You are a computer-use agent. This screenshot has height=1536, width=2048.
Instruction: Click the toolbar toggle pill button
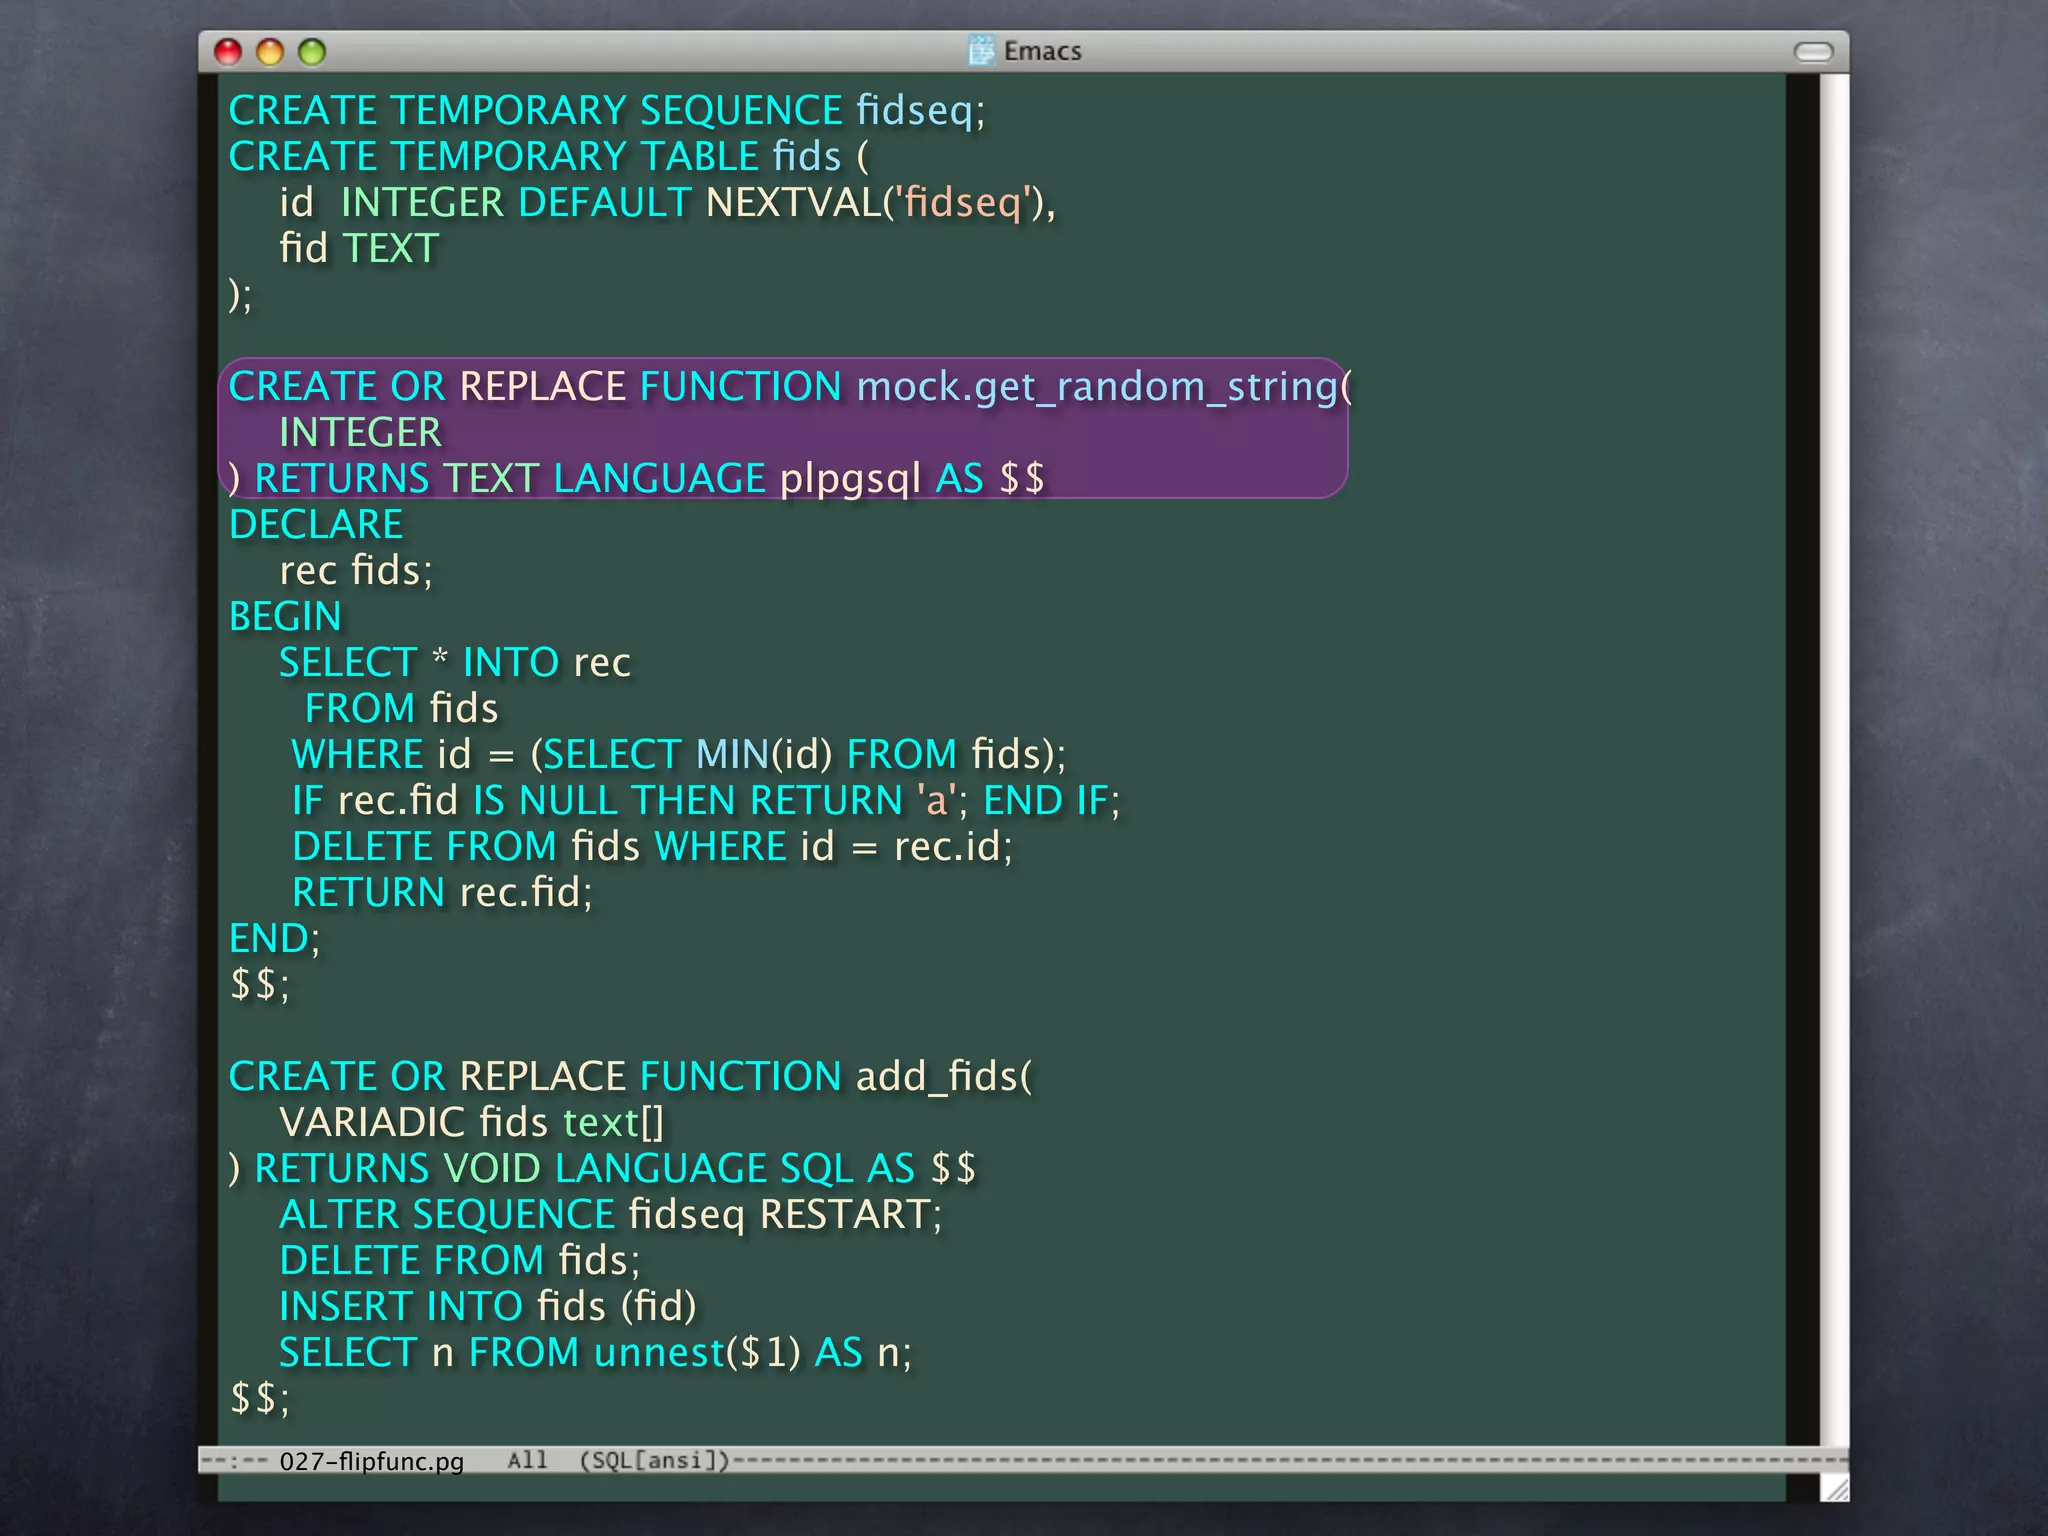click(x=1813, y=52)
